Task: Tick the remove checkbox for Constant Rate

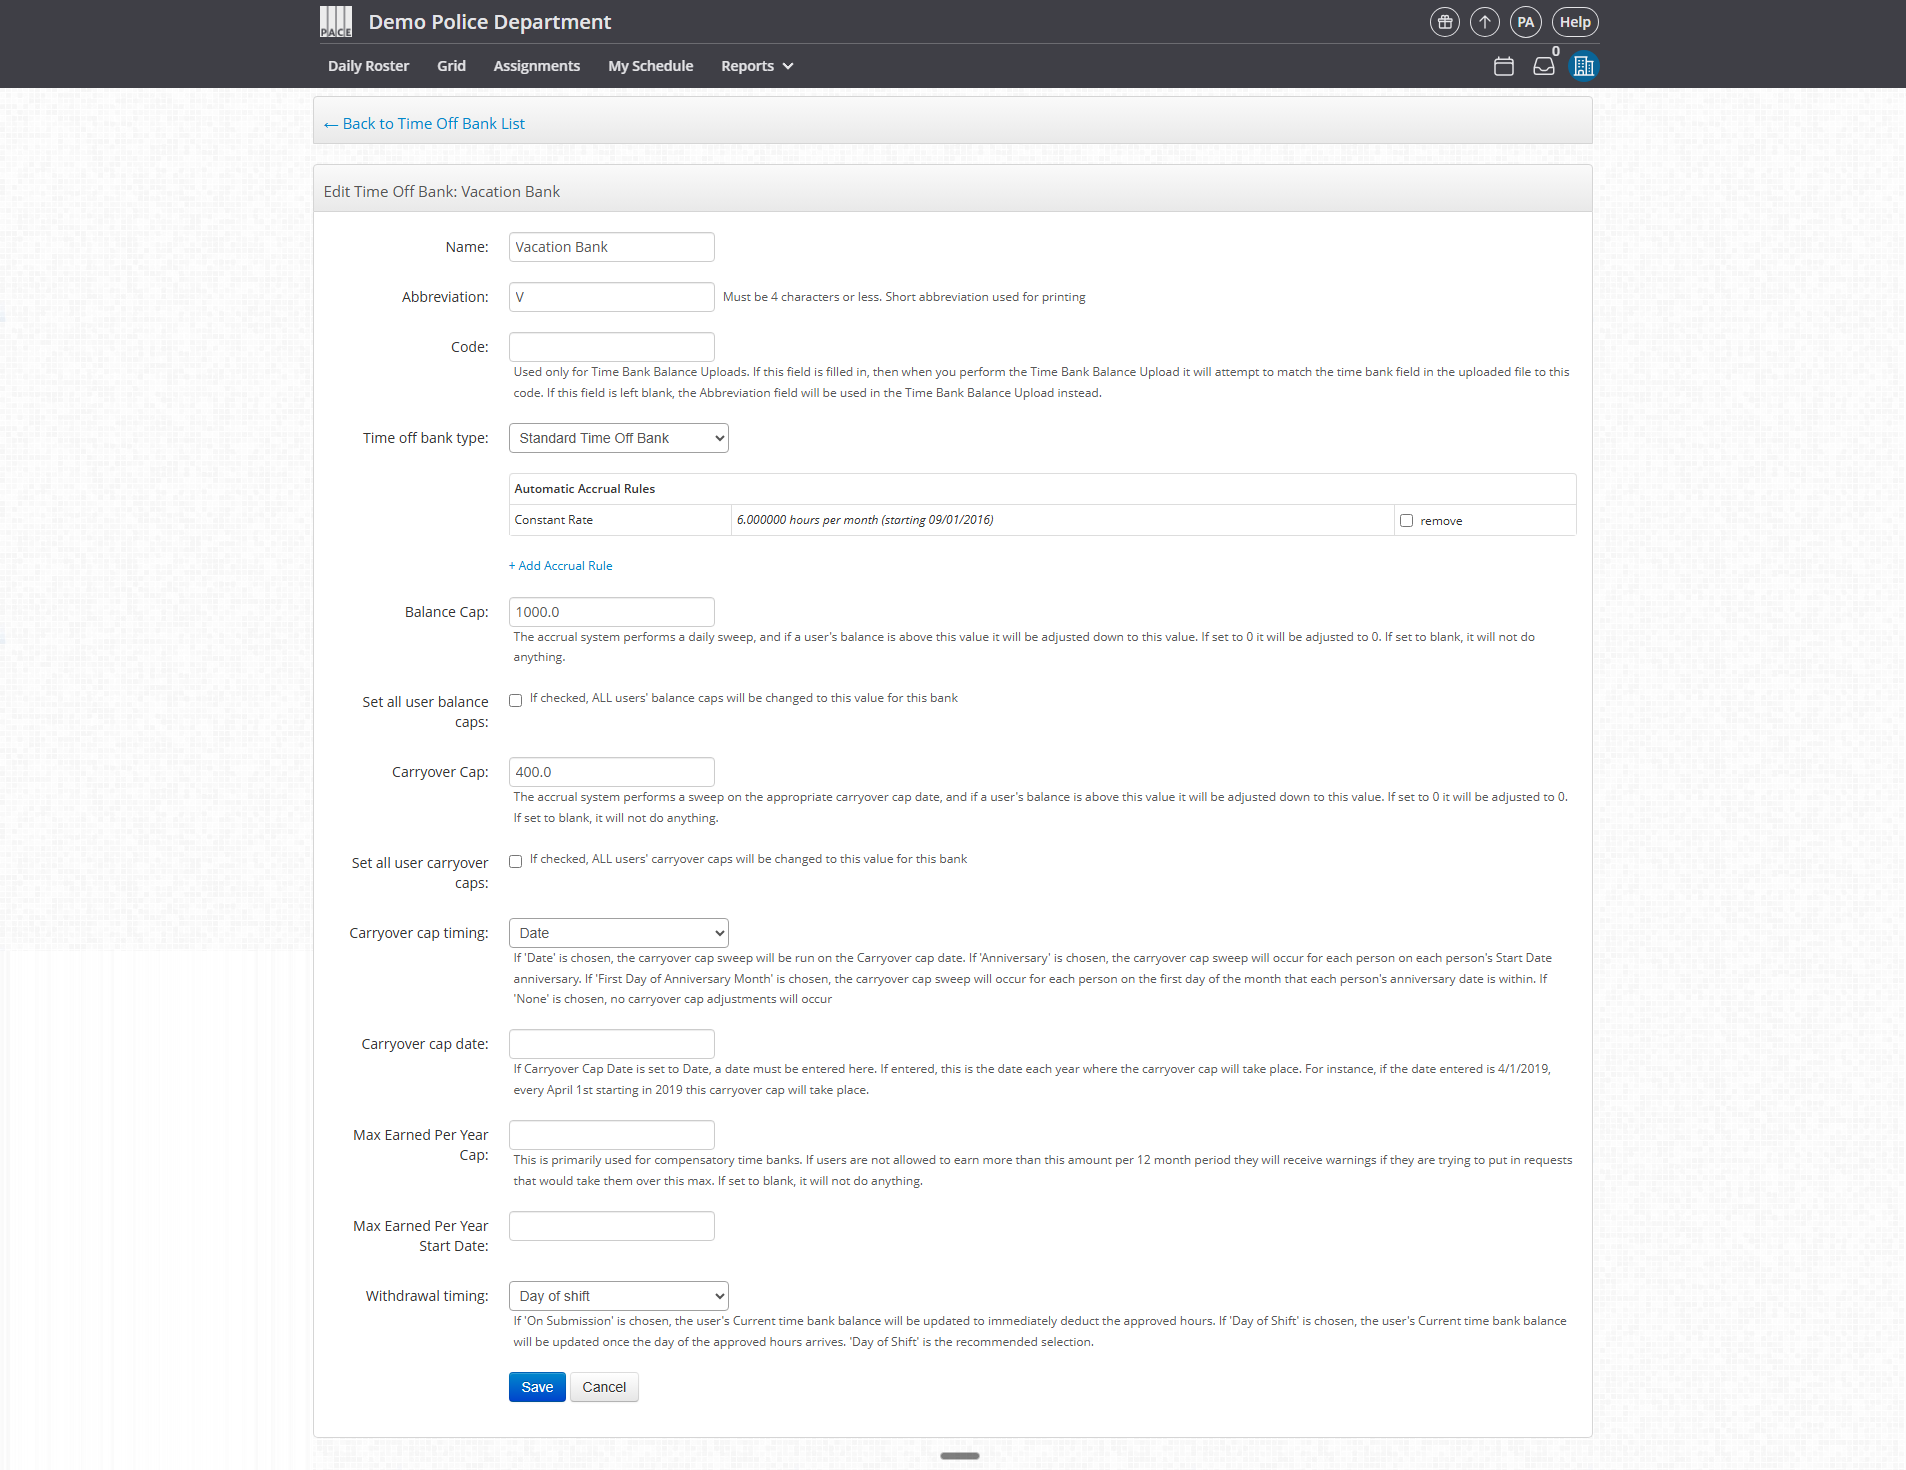Action: tap(1407, 520)
